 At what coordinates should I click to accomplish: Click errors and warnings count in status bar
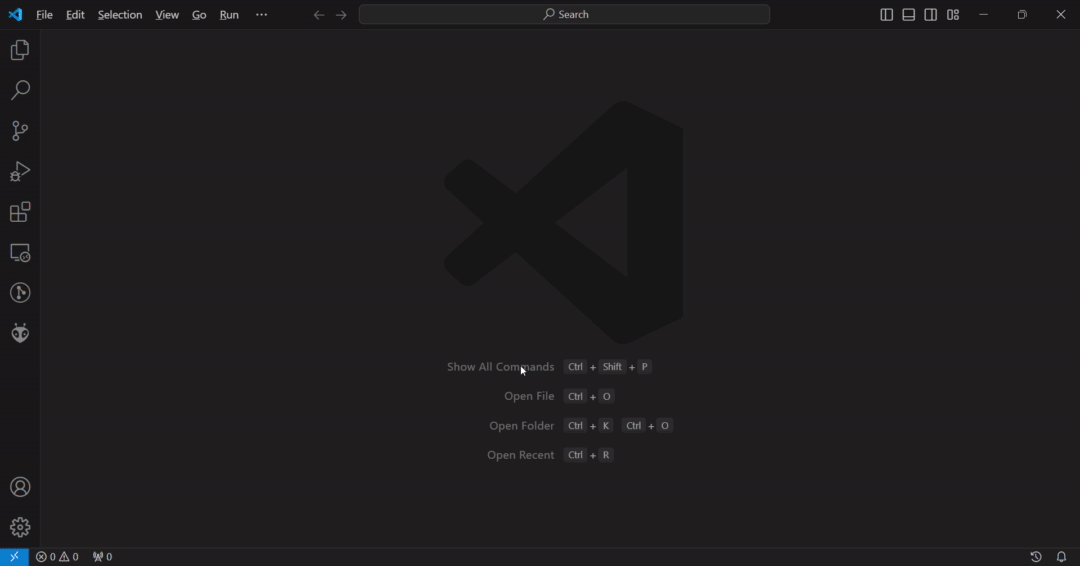coord(57,557)
